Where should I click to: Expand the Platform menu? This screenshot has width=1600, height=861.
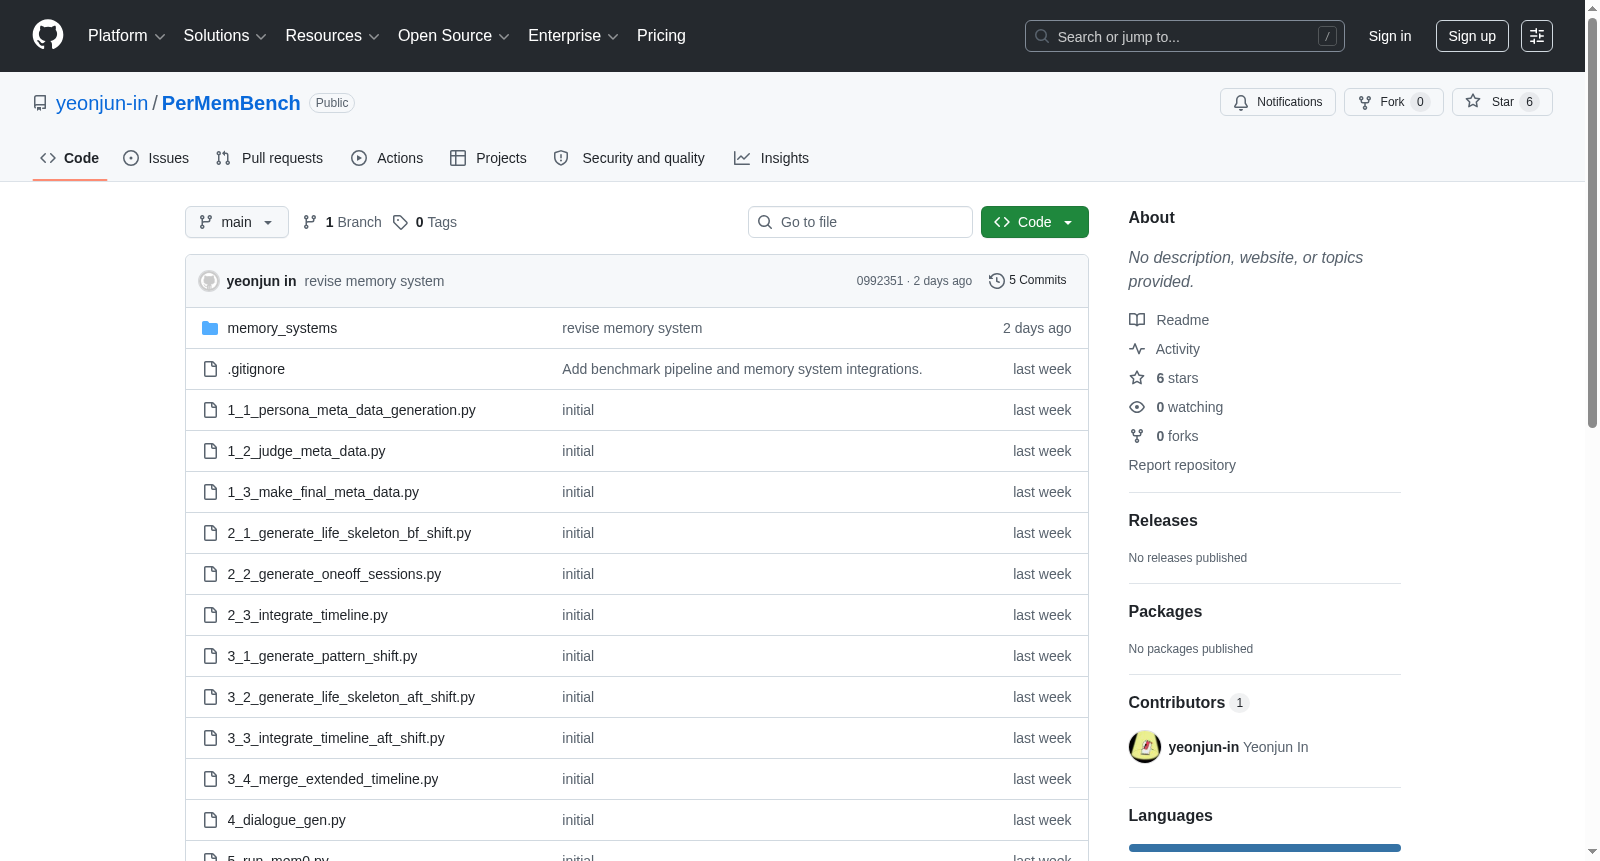(x=127, y=36)
